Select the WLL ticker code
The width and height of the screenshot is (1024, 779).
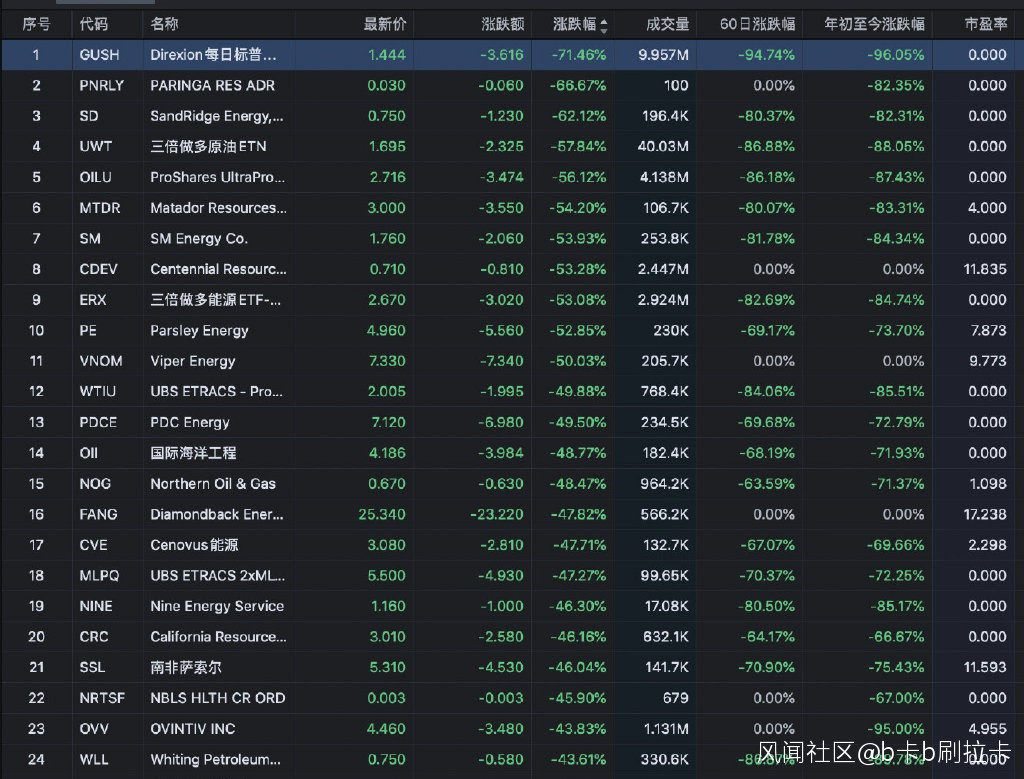click(x=94, y=759)
